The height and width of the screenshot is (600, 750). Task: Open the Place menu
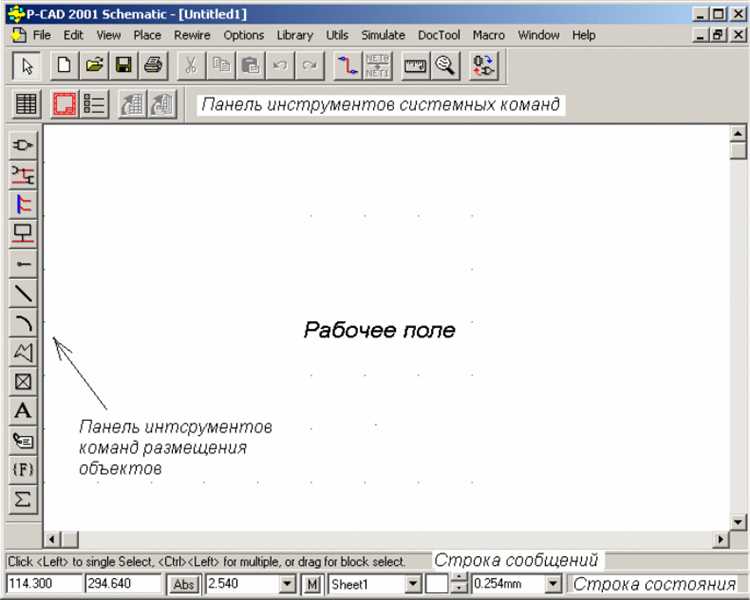(x=147, y=35)
